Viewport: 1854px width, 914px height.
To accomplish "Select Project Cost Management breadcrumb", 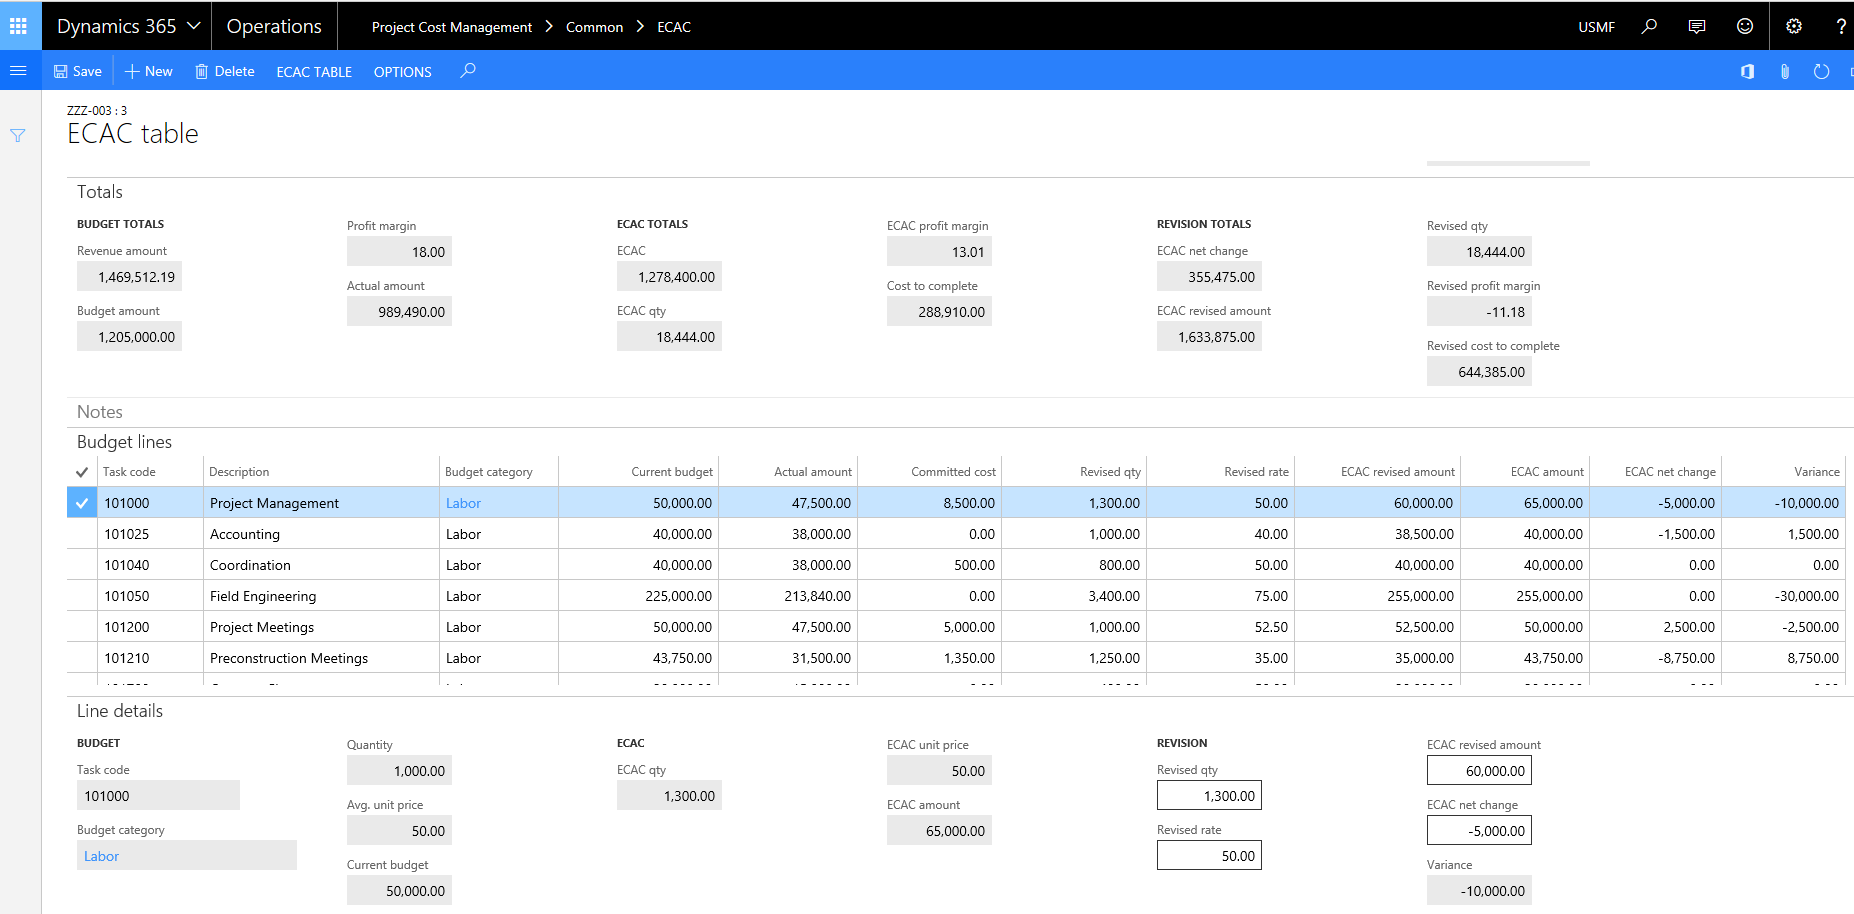I will coord(452,27).
